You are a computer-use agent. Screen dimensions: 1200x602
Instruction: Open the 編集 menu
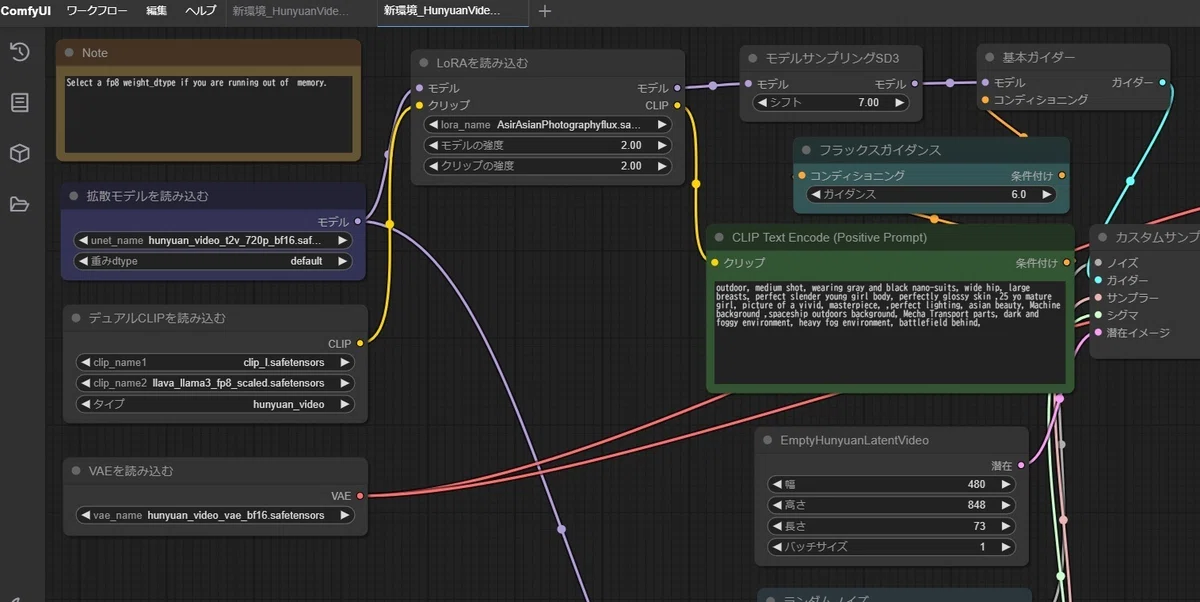coord(157,11)
